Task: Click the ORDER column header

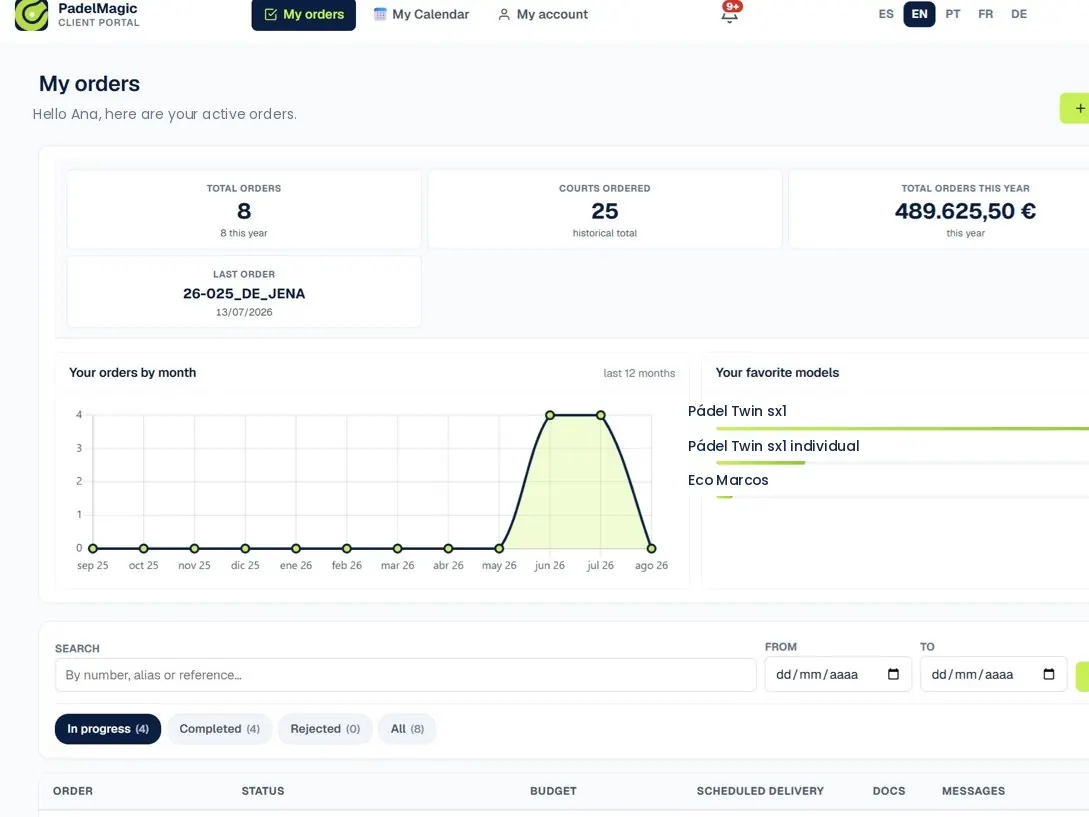Action: [73, 791]
